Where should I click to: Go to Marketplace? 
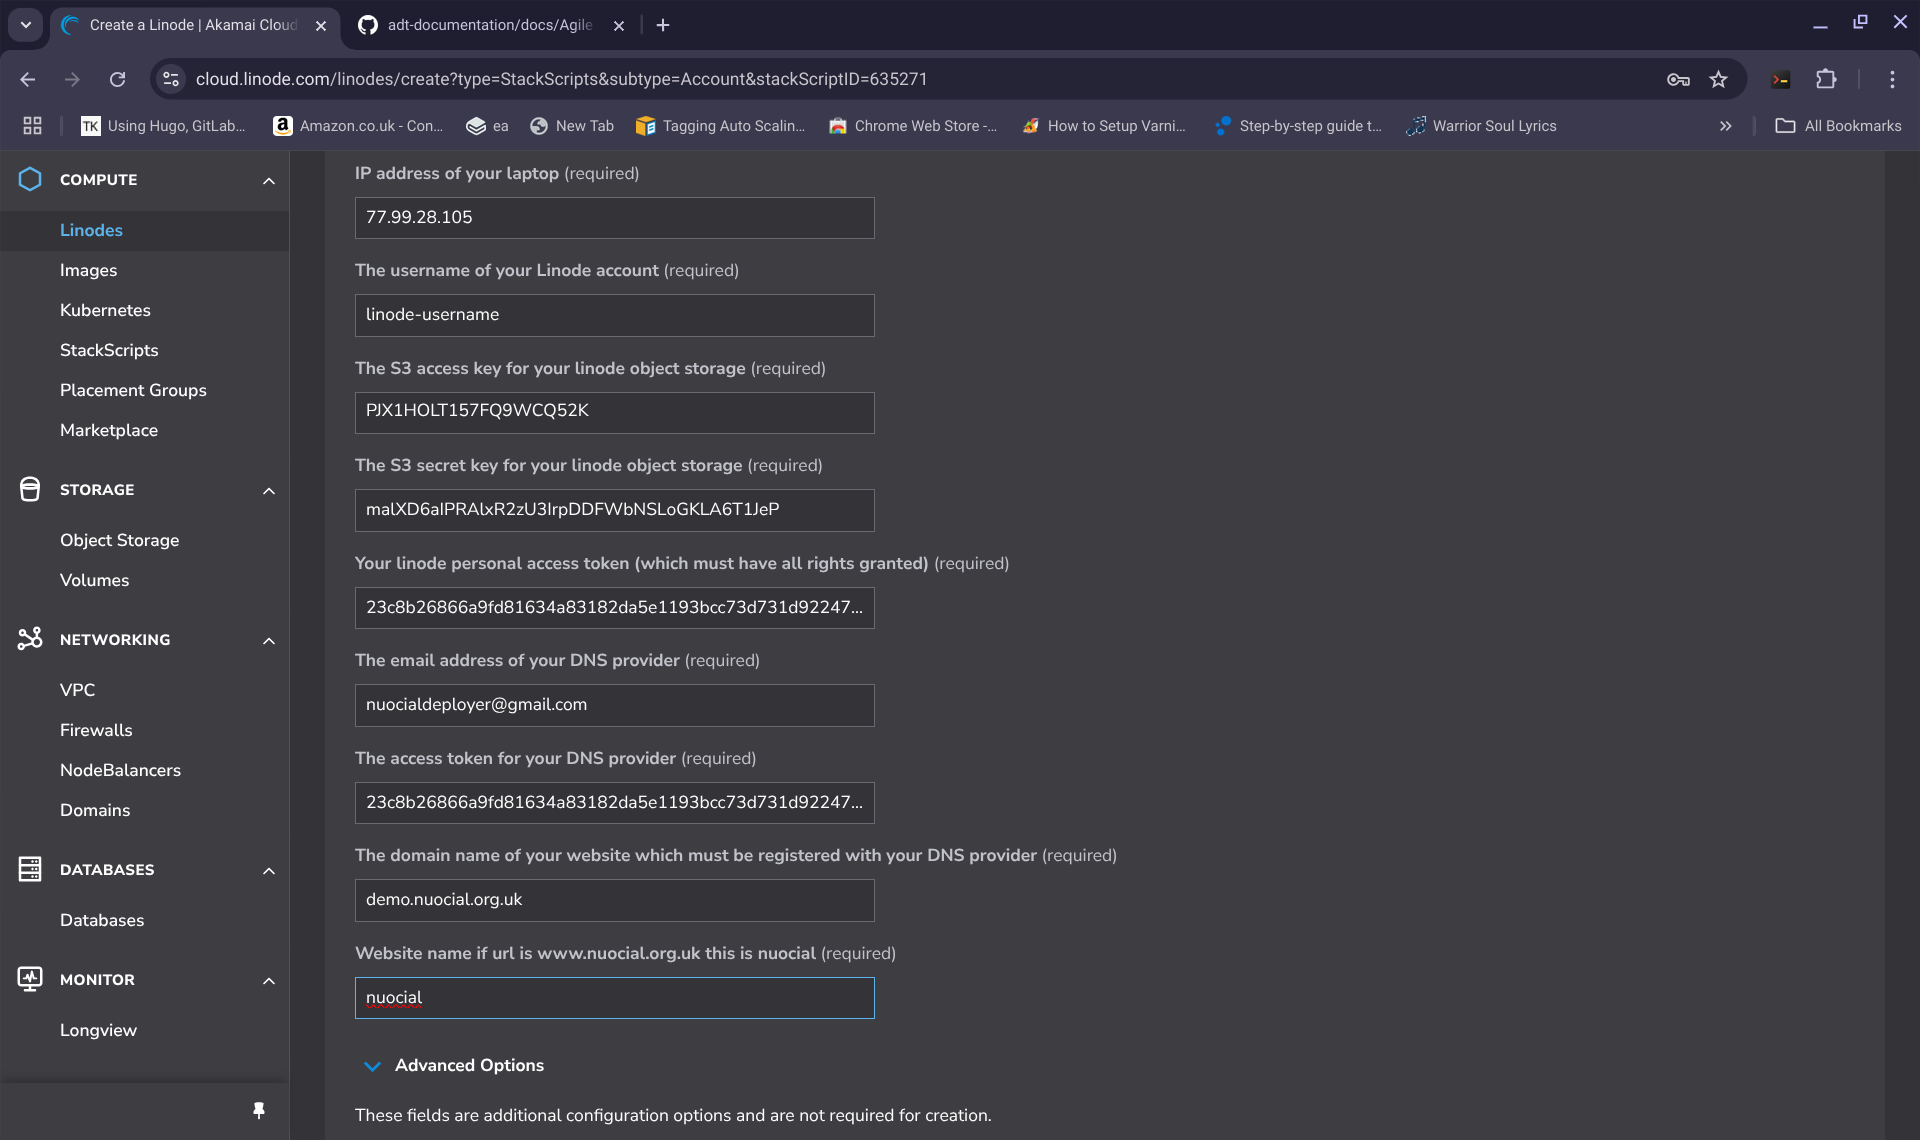[x=109, y=430]
